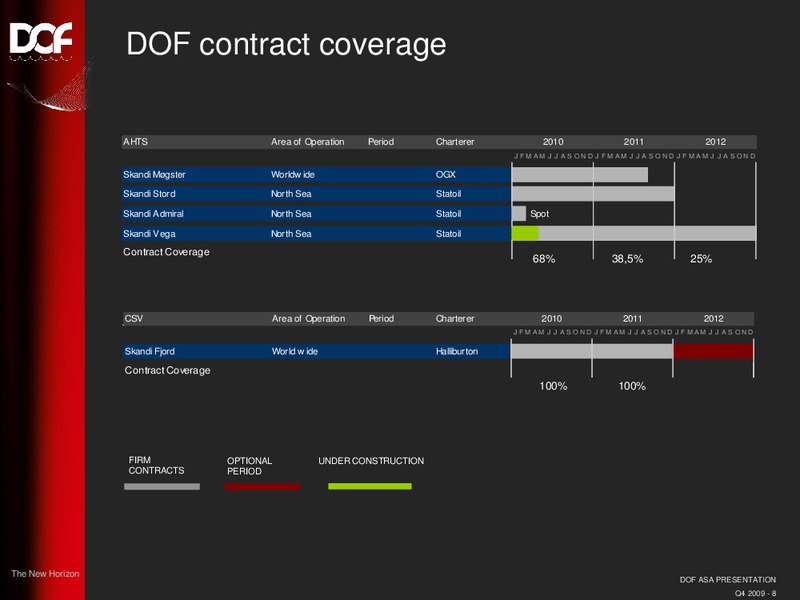800x600 pixels.
Task: Click the Skandi Møgster grey contract bar
Action: pyautogui.click(x=580, y=174)
